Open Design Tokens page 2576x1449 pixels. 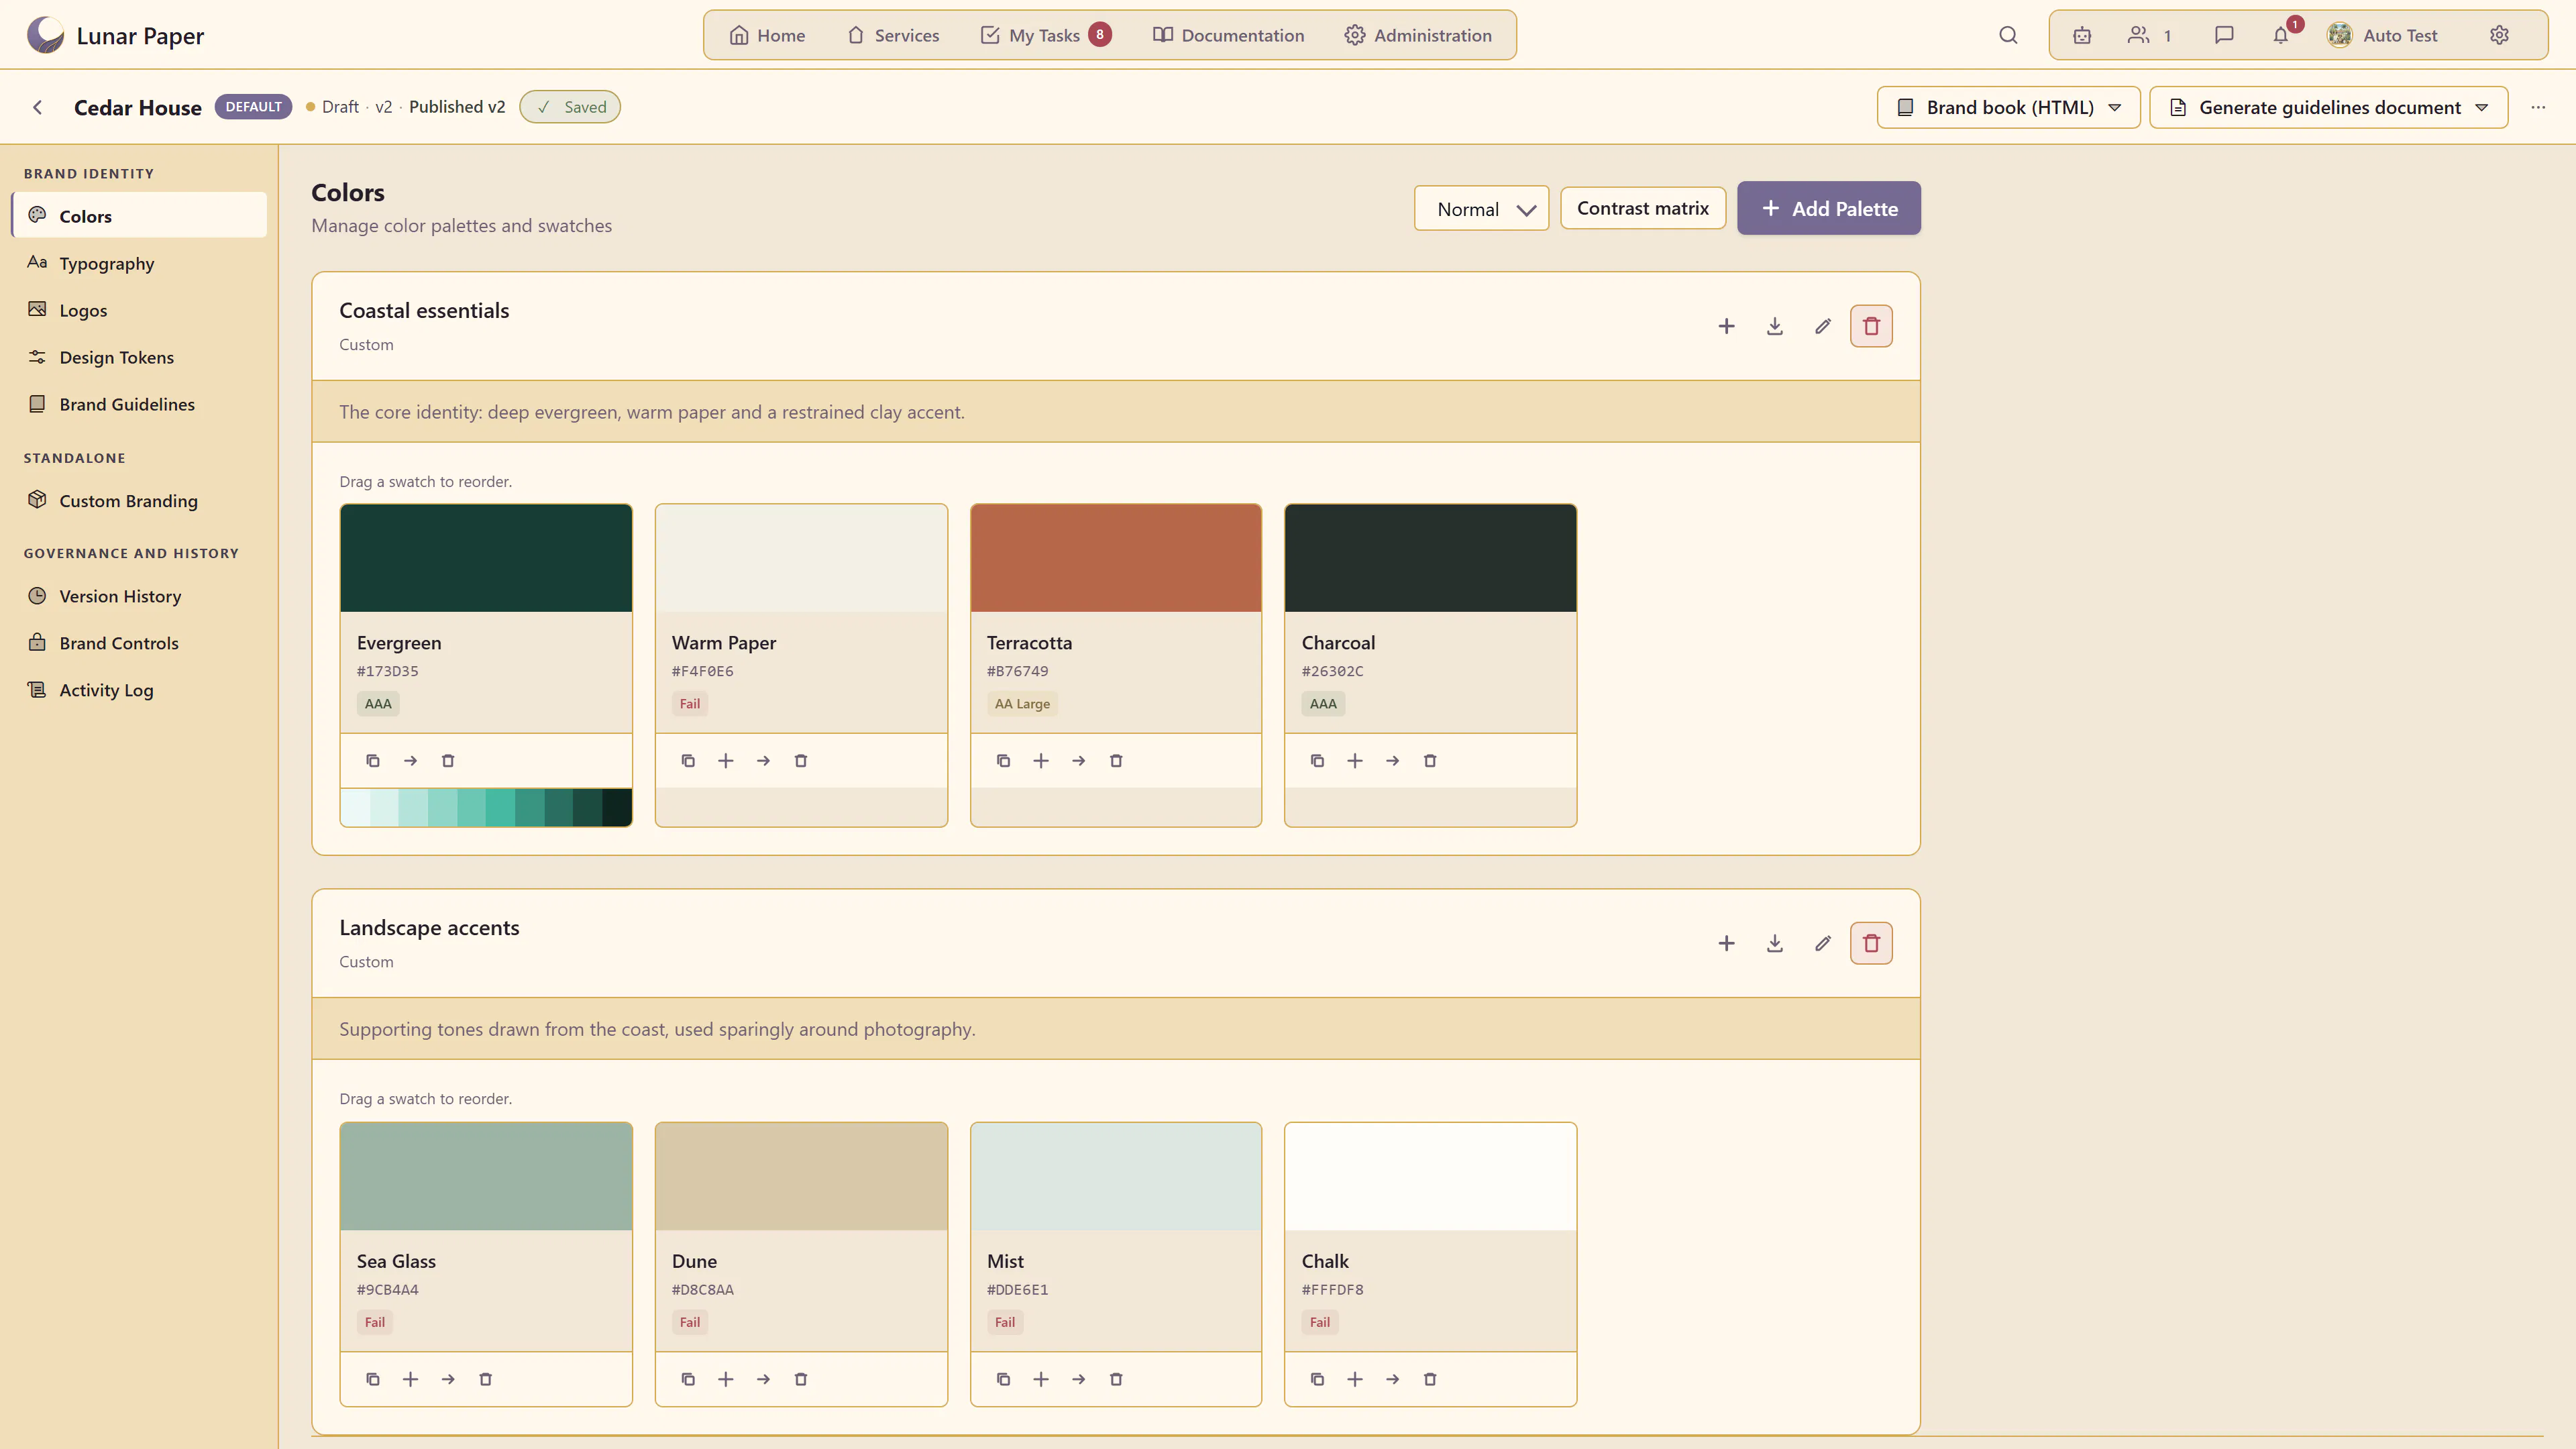tap(139, 357)
